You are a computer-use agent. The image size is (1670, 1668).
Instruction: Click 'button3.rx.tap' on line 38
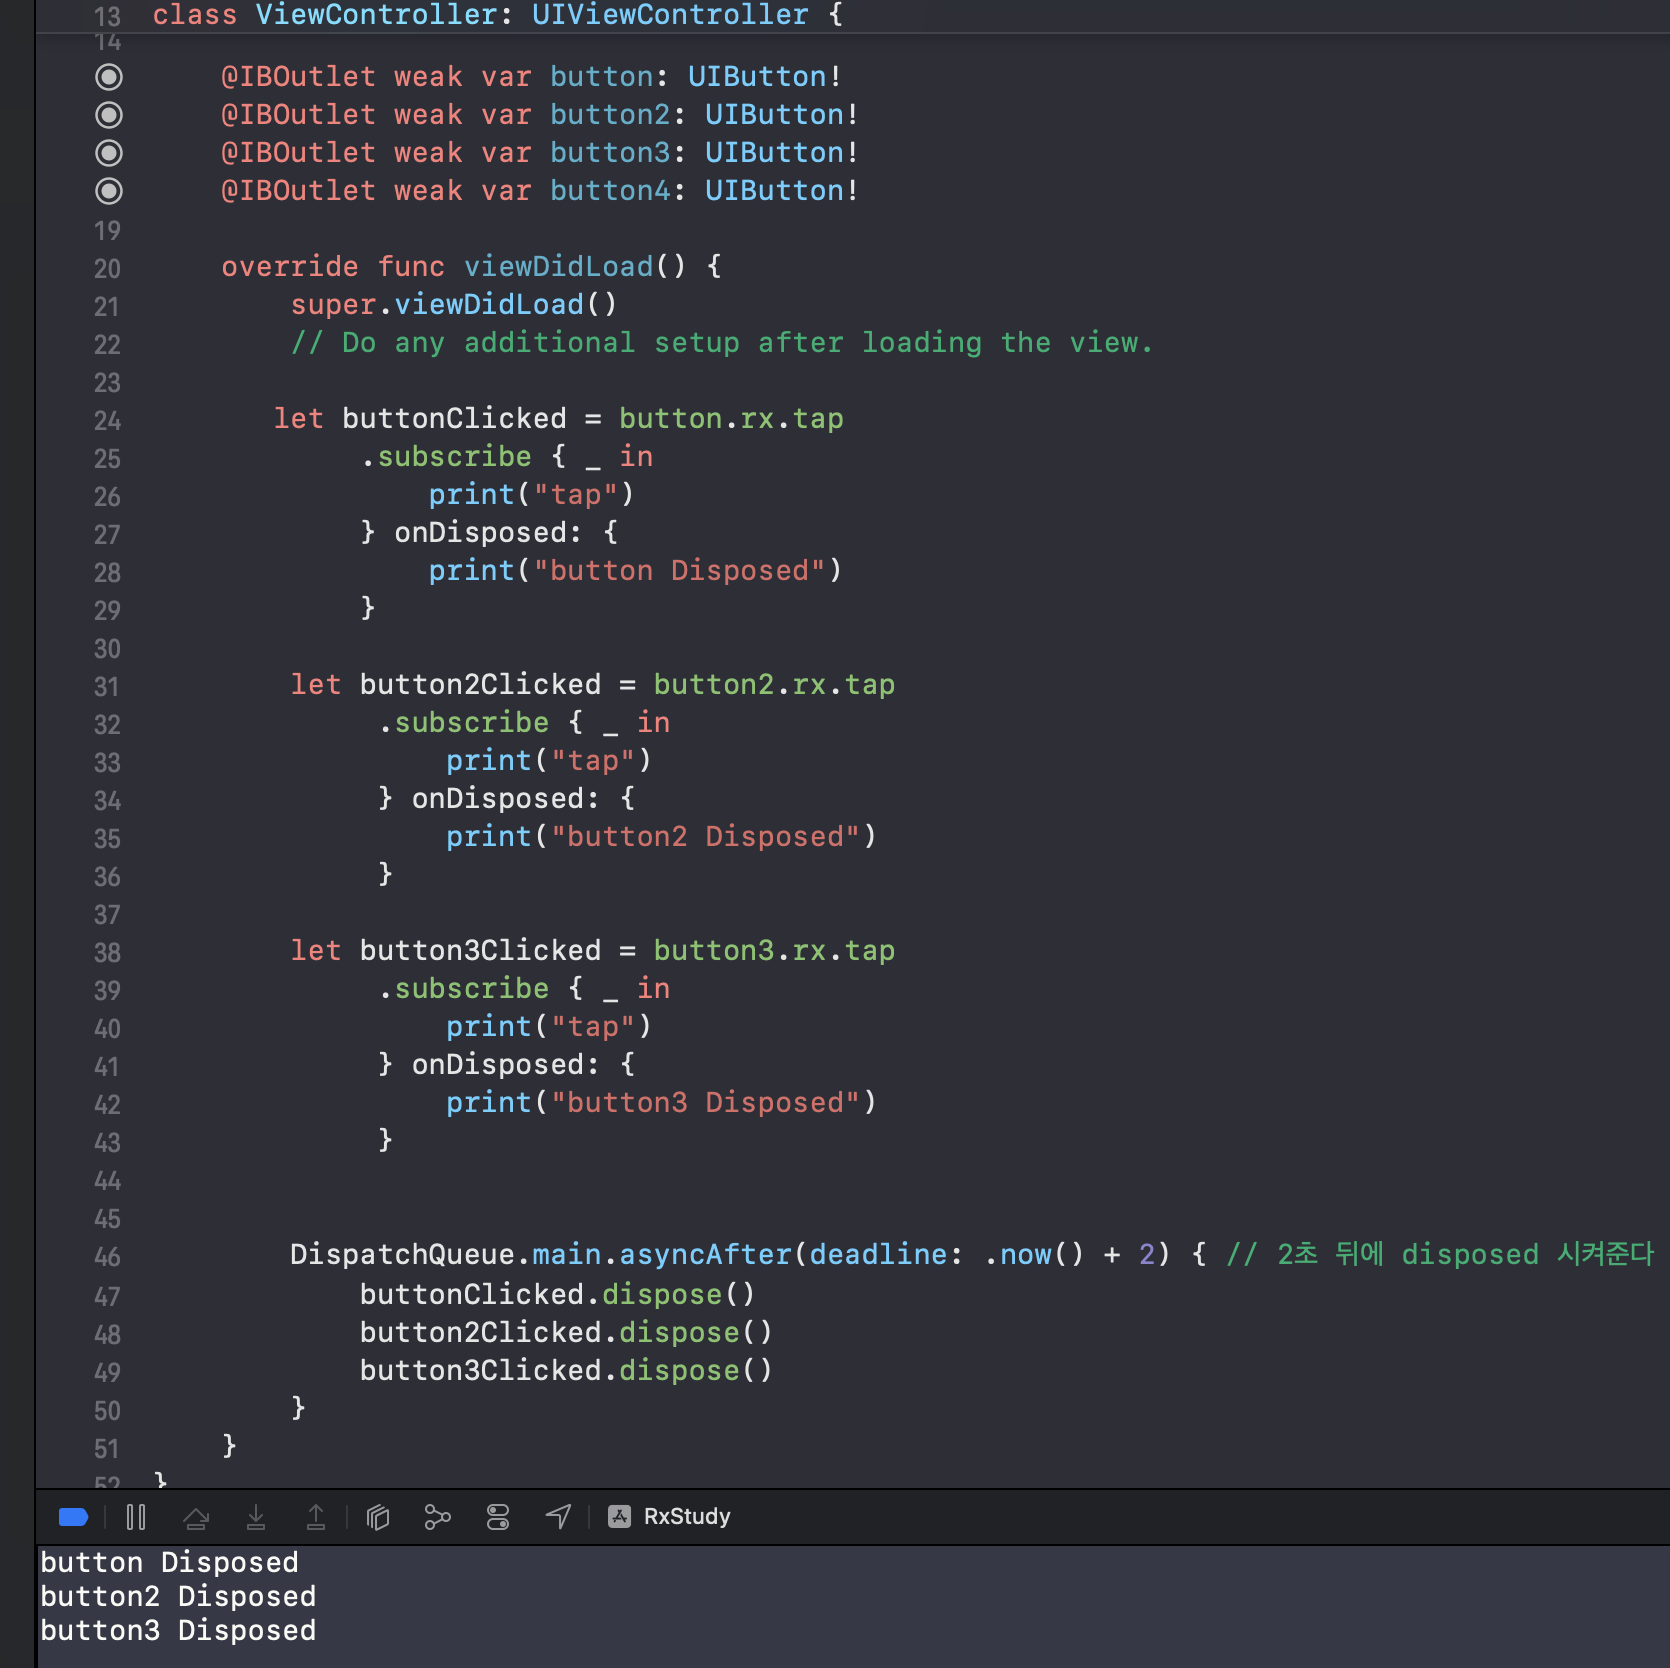774,951
